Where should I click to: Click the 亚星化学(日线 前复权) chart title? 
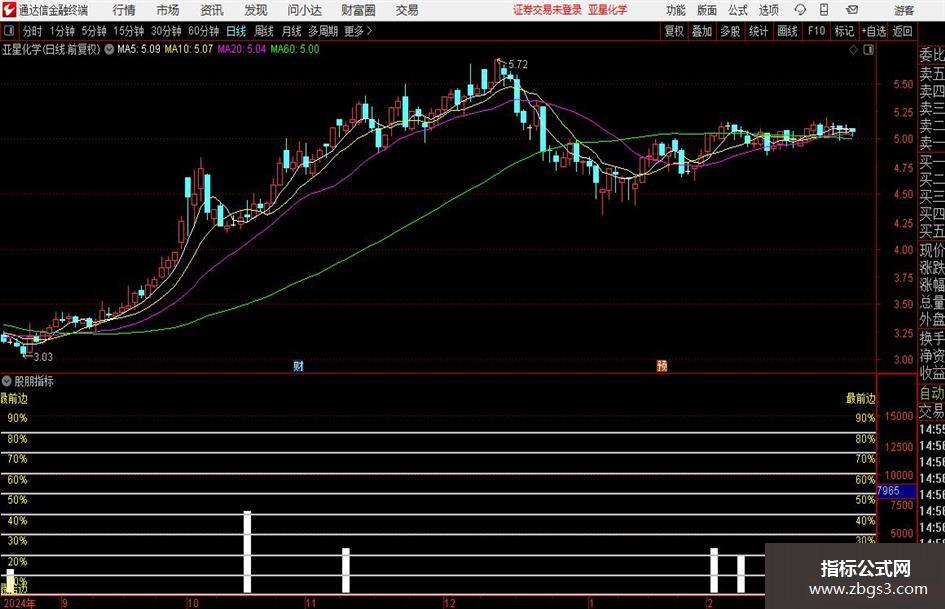[x=51, y=49]
